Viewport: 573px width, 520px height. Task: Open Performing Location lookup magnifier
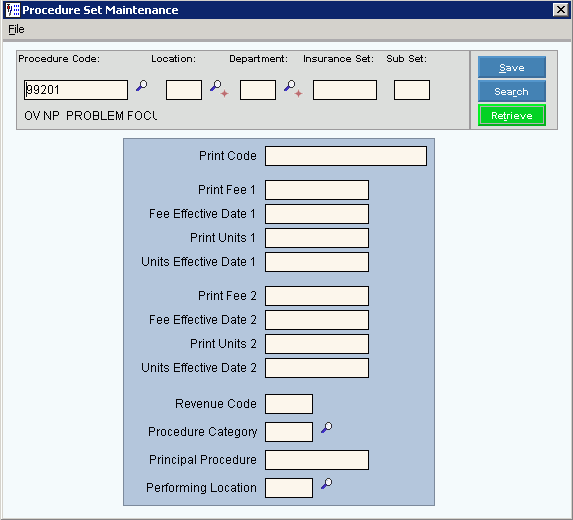click(x=326, y=483)
